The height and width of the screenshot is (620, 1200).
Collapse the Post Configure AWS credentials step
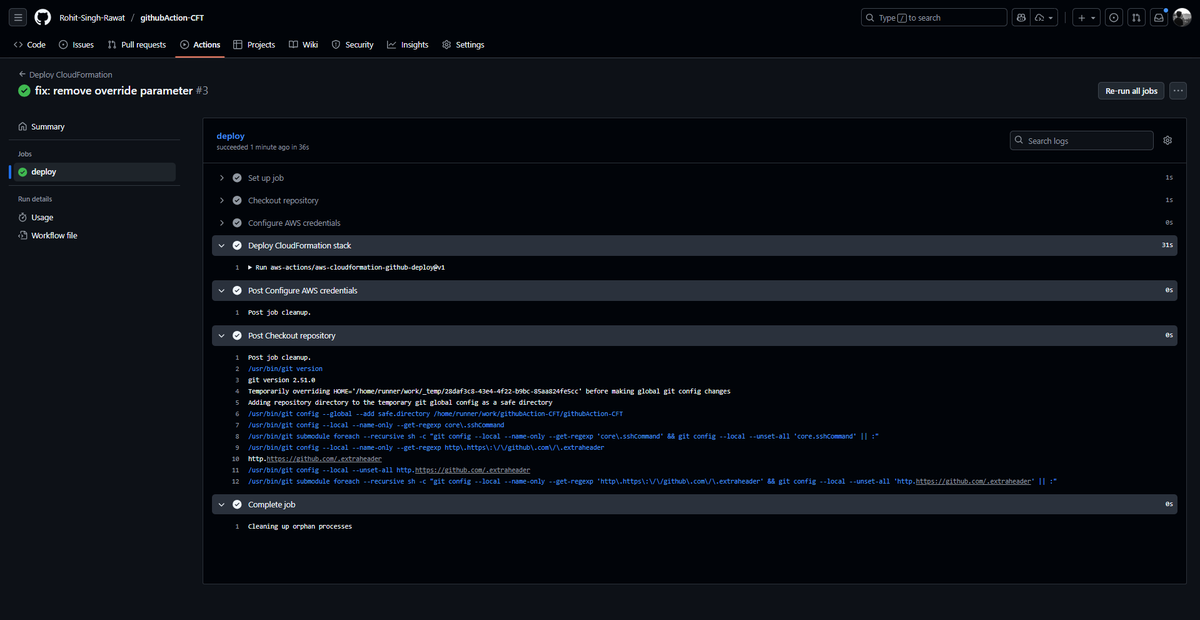tap(694, 290)
